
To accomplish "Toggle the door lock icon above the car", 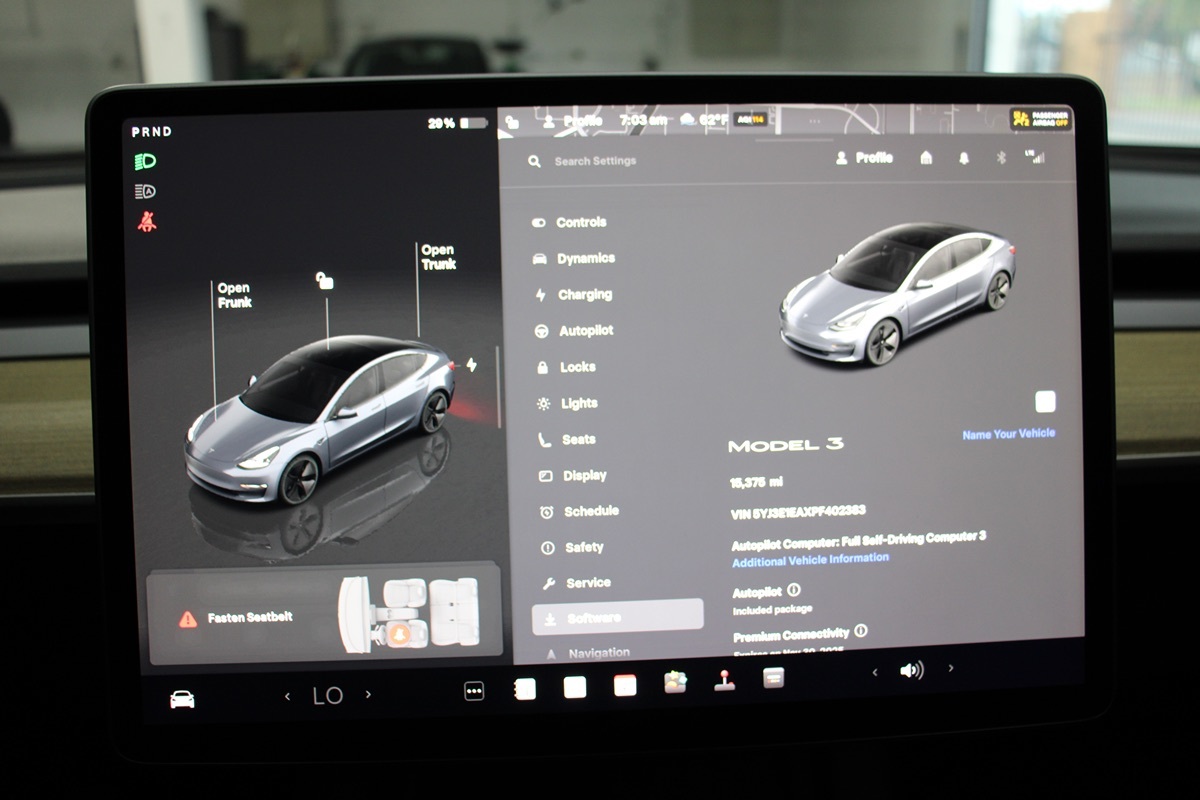I will click(325, 281).
